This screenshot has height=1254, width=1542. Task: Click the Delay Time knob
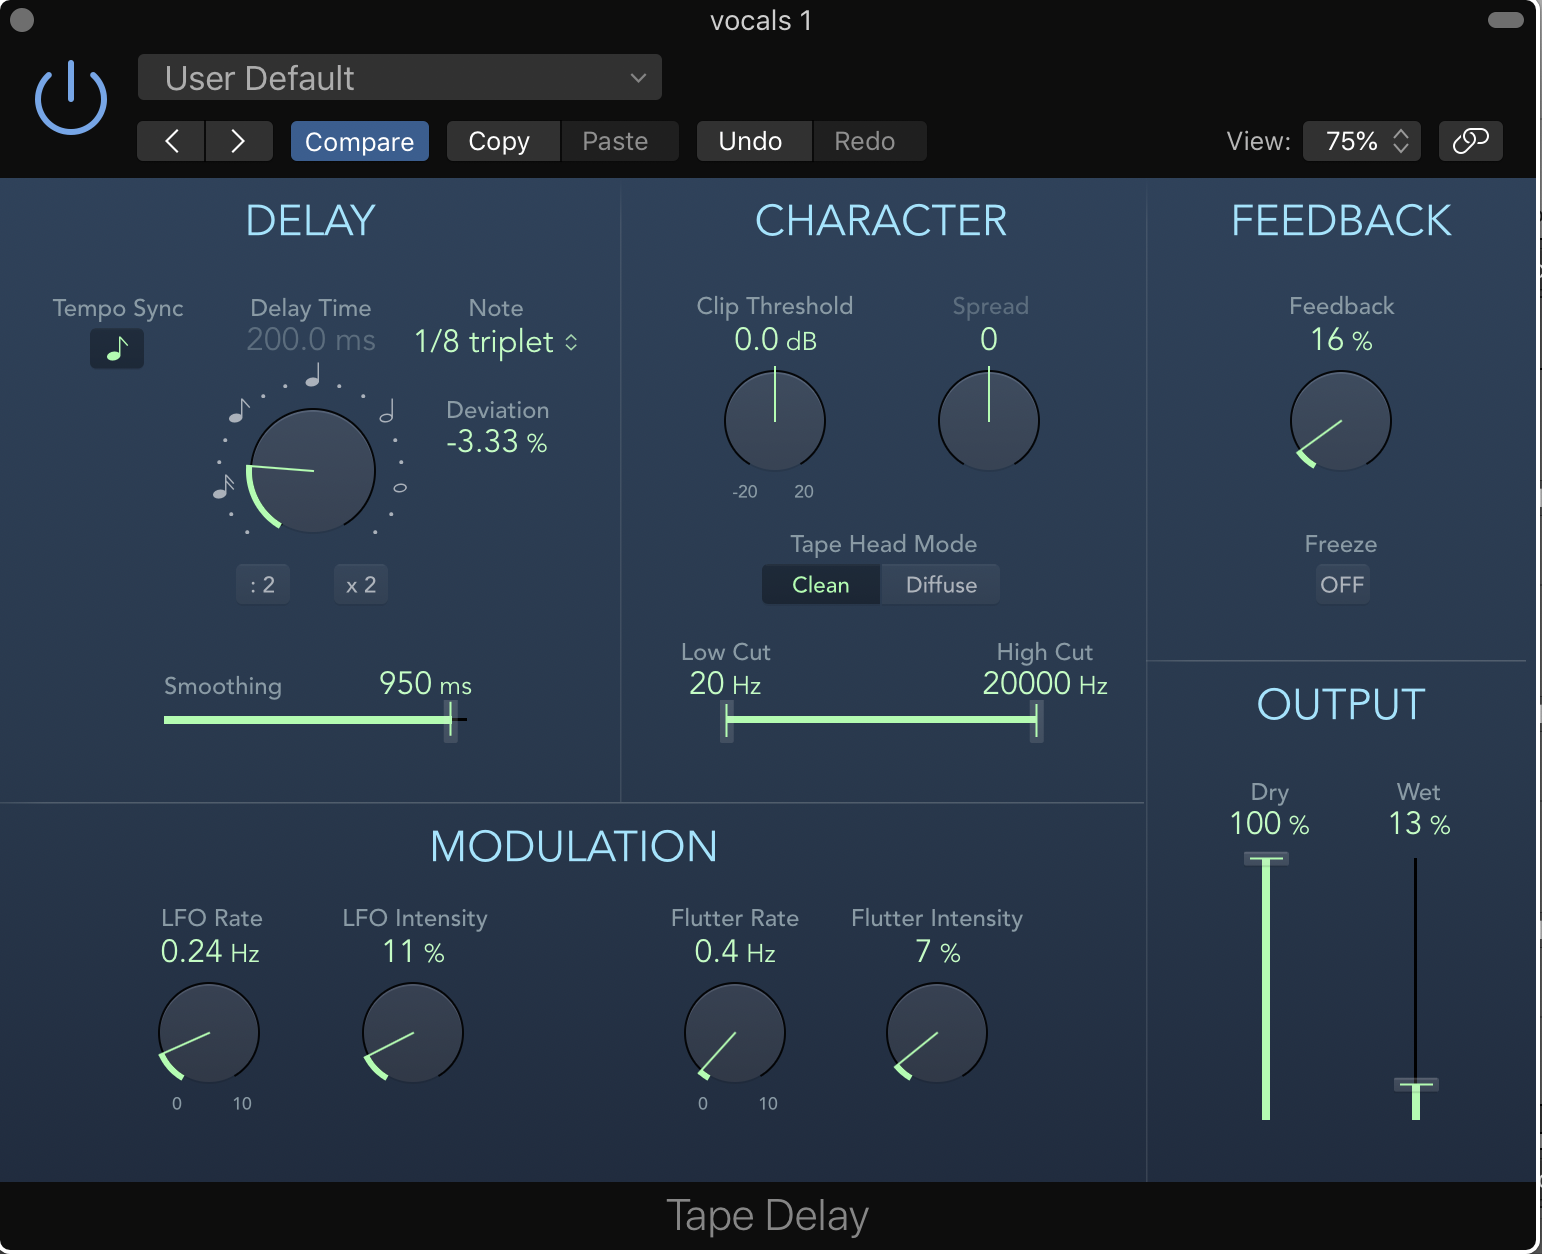(x=312, y=470)
